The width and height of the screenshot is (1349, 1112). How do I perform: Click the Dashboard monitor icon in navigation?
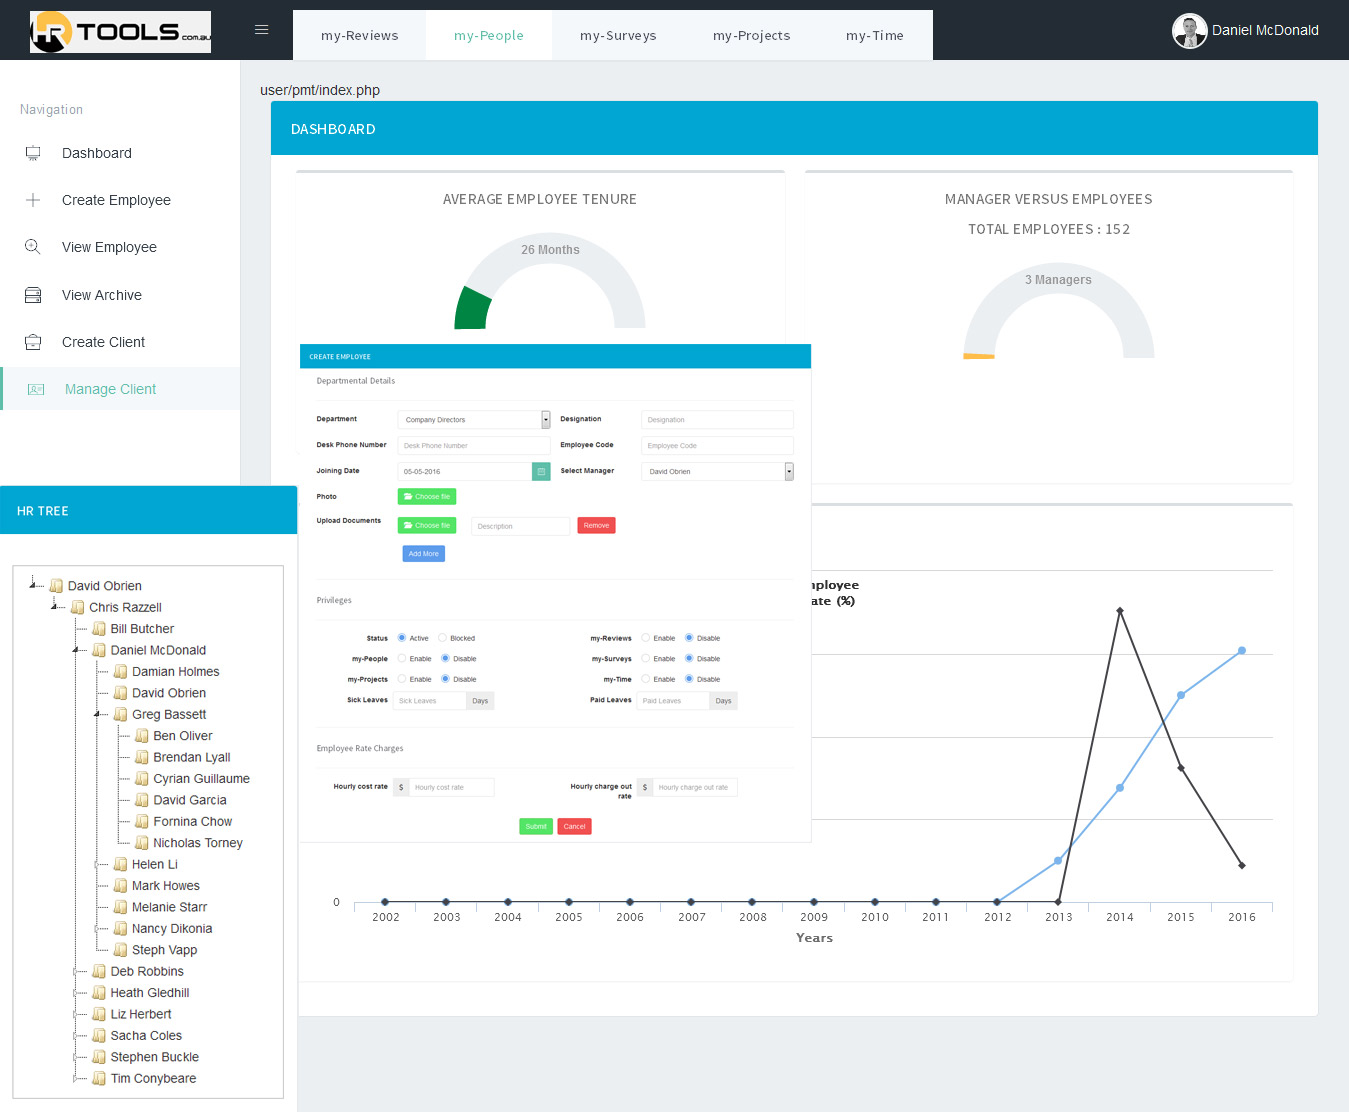tap(33, 153)
